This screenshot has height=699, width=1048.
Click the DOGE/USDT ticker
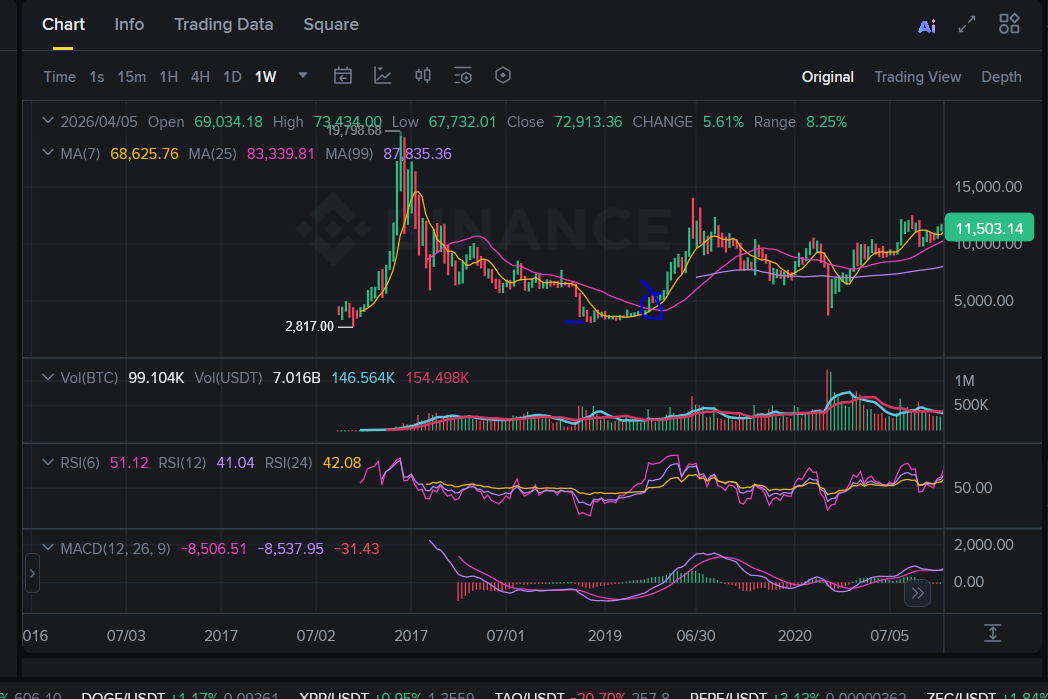[123, 695]
